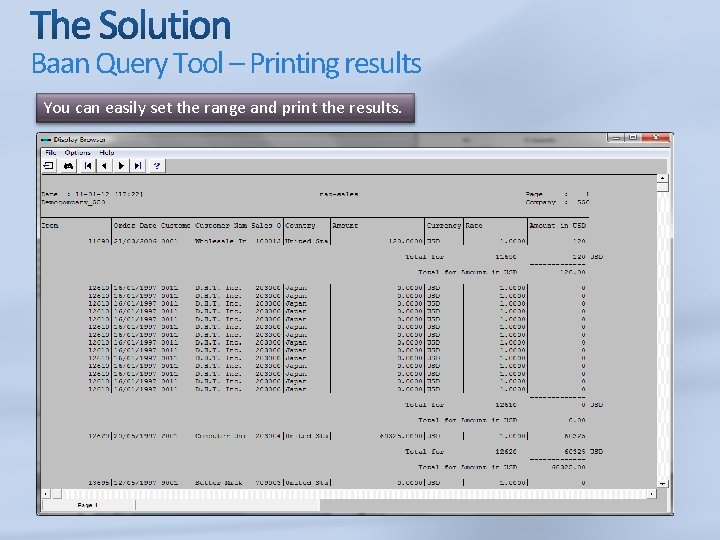Minimize the Display Browser window
The width and height of the screenshot is (720, 540).
click(616, 137)
